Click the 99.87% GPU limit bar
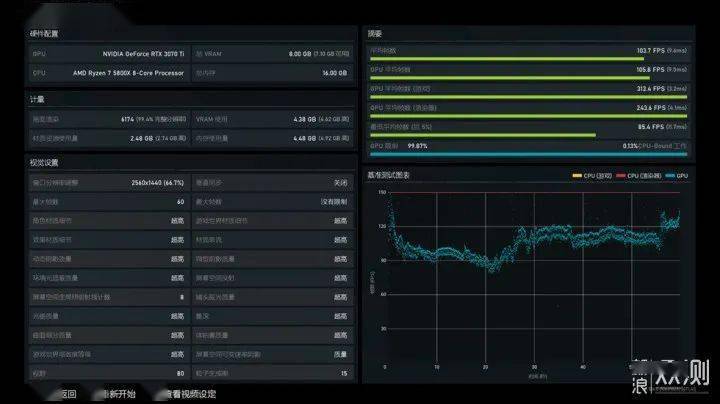Screen dimensions: 720x404 [x=529, y=154]
